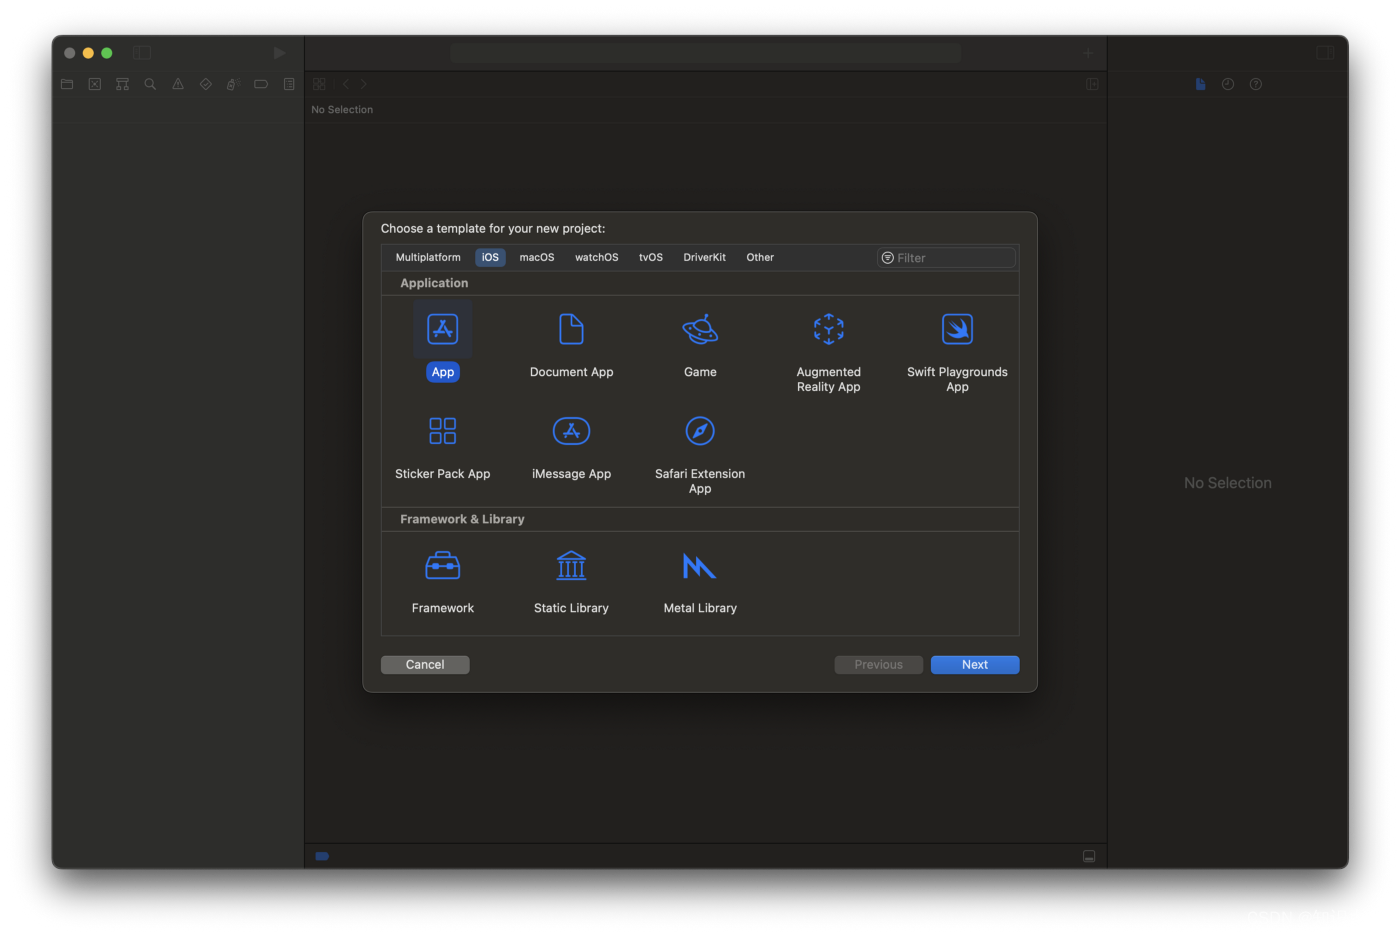Switch to the Multiplatform tab
The image size is (1400, 937).
point(428,257)
